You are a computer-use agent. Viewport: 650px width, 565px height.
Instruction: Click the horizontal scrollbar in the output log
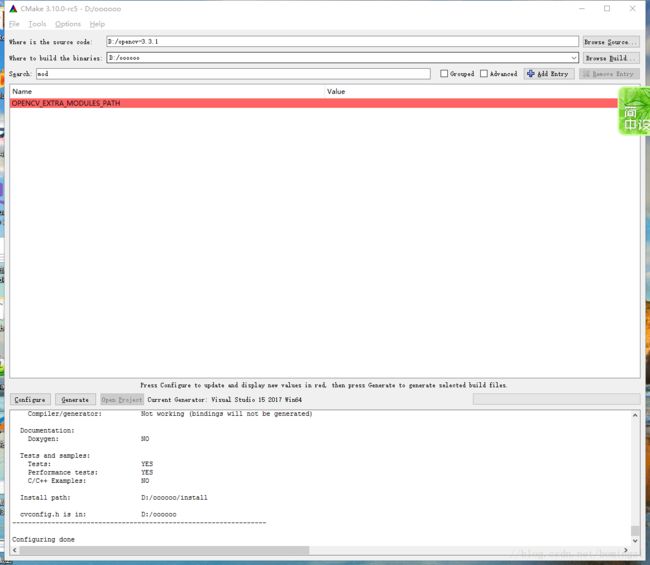click(x=164, y=550)
